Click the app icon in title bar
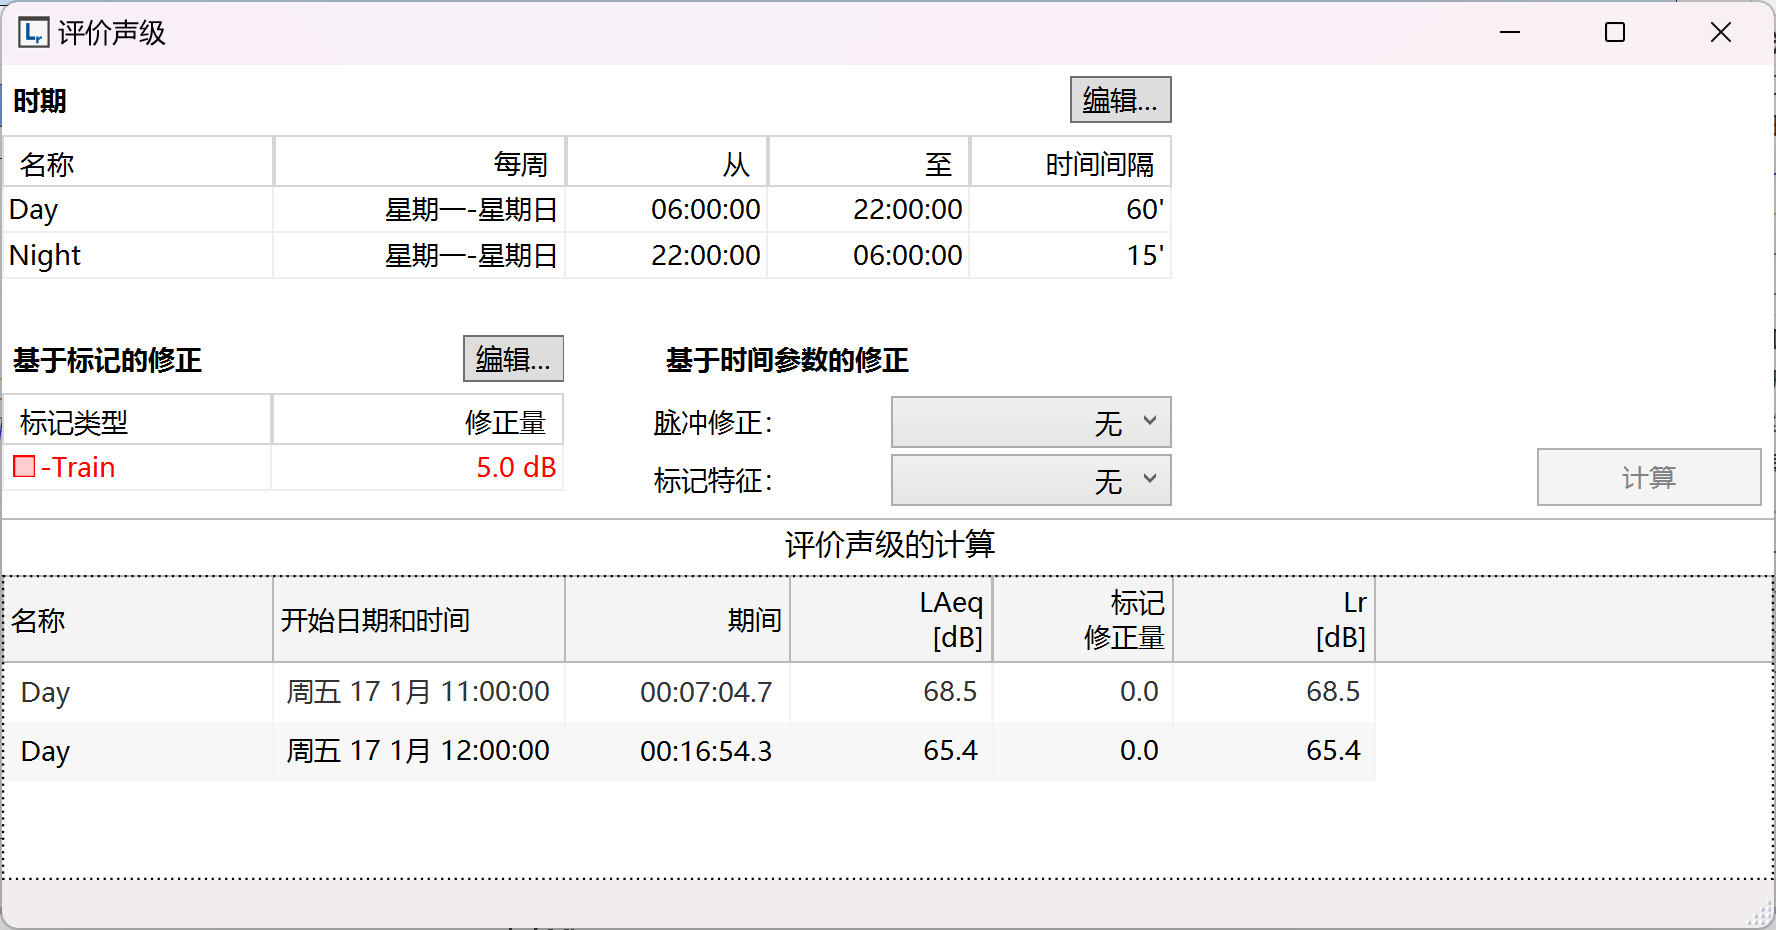This screenshot has width=1776, height=930. (x=33, y=33)
